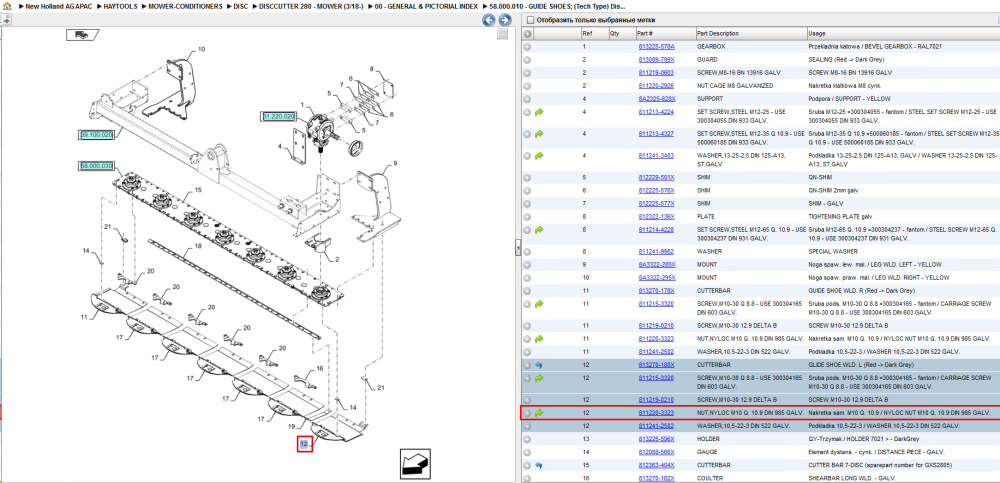The image size is (1000, 483).
Task: Select callout 10 at diagram top
Action: pyautogui.click(x=202, y=49)
